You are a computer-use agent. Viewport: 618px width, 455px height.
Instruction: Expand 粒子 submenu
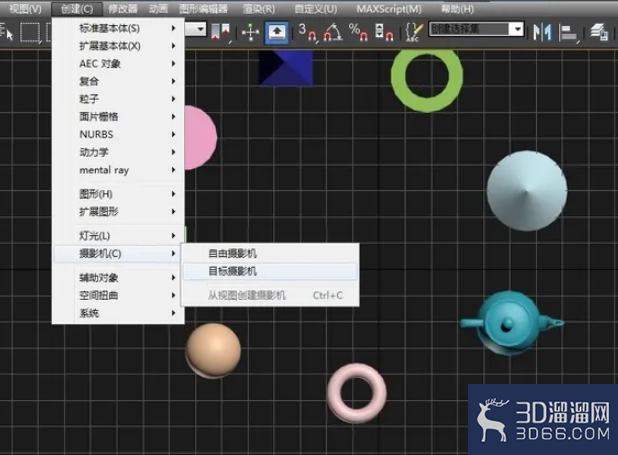coord(118,99)
